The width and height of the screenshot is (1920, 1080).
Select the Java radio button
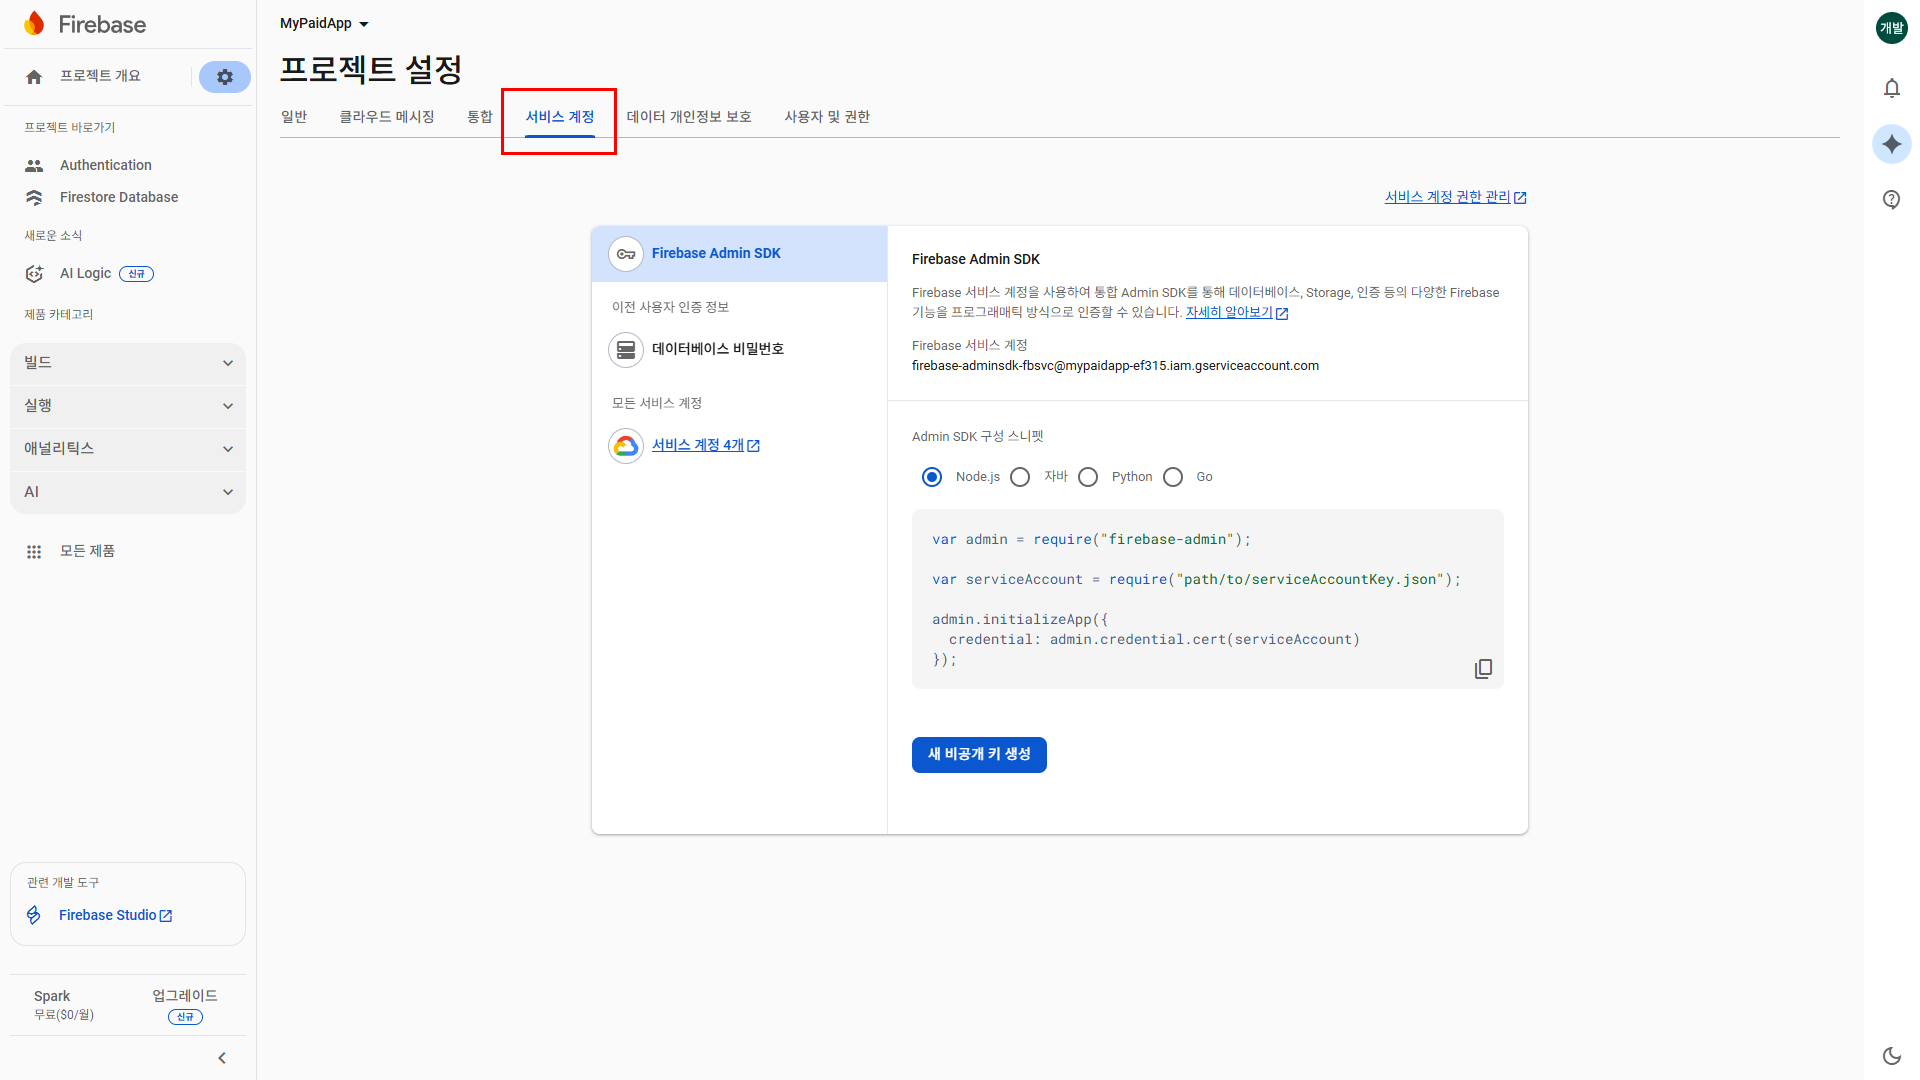pos(1020,477)
